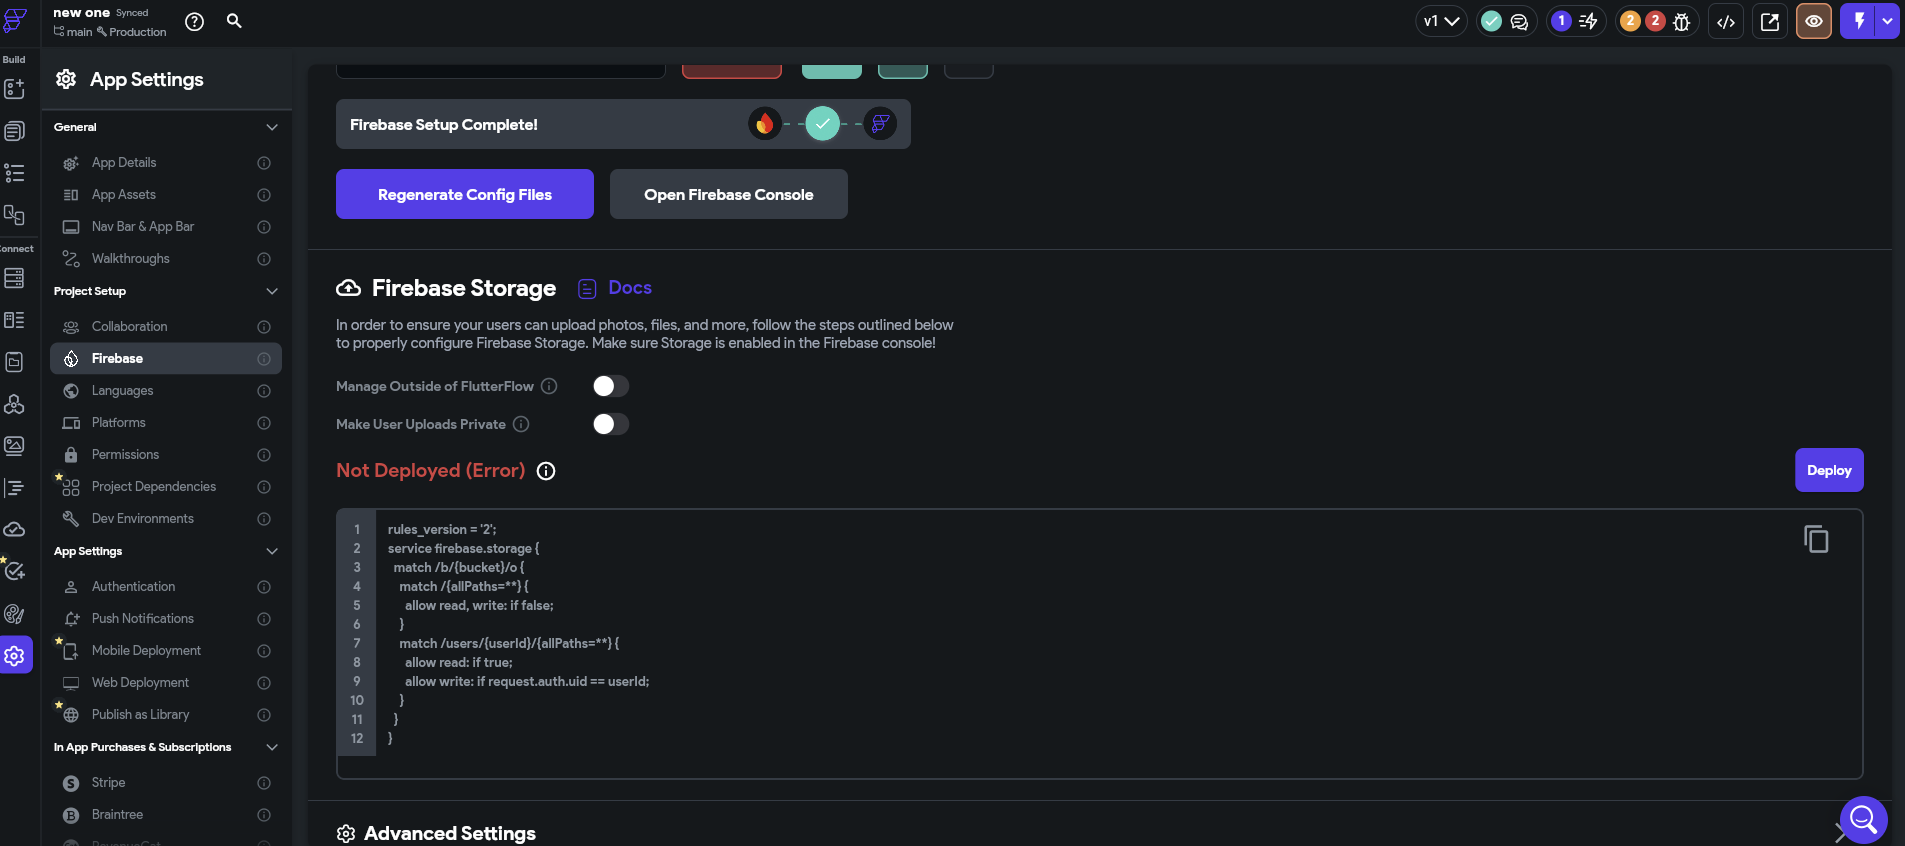Click the bug debug icon in top bar
The height and width of the screenshot is (846, 1905).
[1682, 22]
